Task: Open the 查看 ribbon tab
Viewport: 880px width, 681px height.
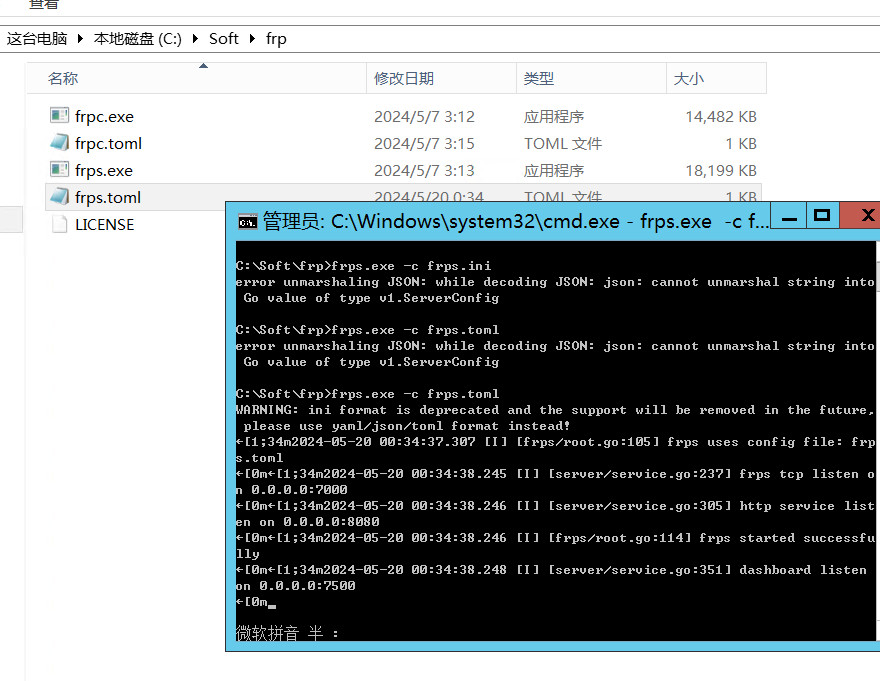Action: tap(43, 4)
